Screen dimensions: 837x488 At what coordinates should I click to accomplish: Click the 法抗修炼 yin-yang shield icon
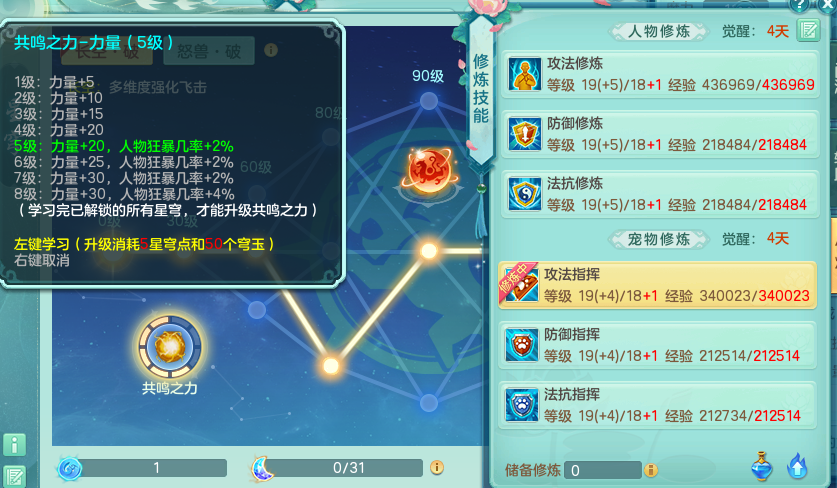coord(525,194)
